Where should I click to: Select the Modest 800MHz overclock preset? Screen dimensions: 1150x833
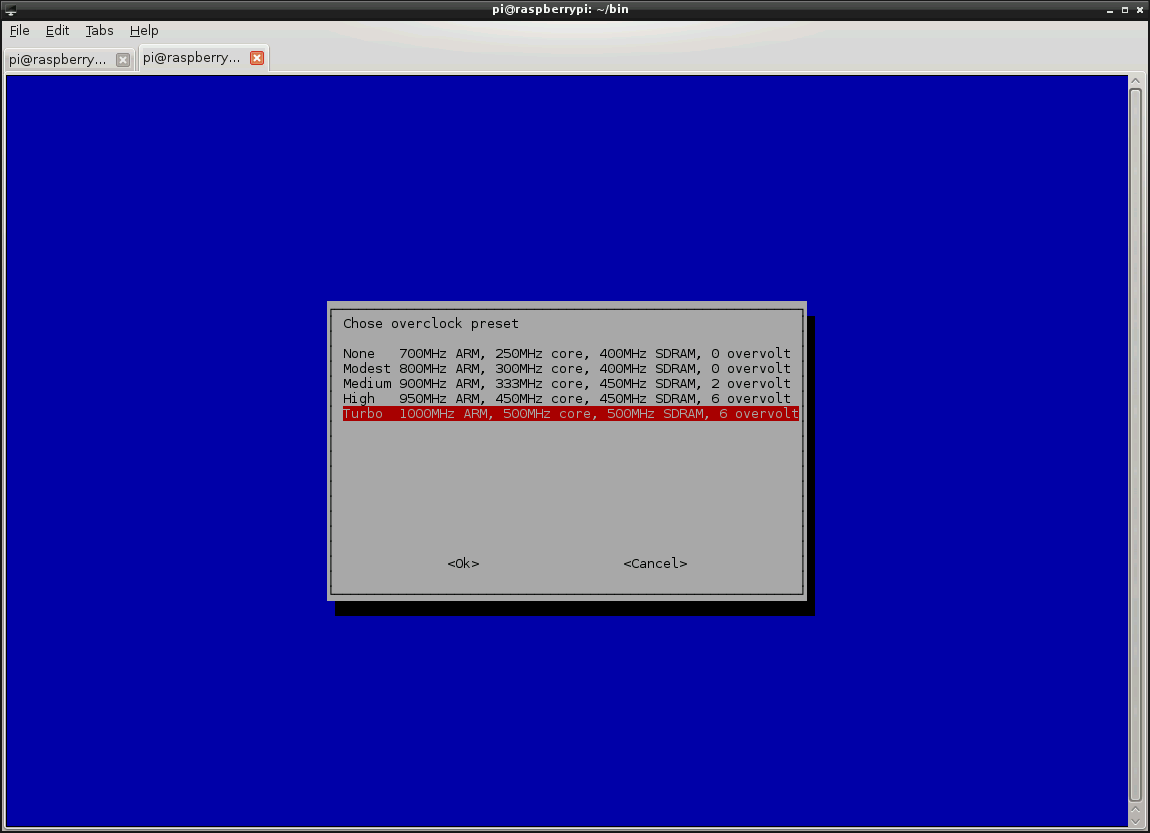566,369
